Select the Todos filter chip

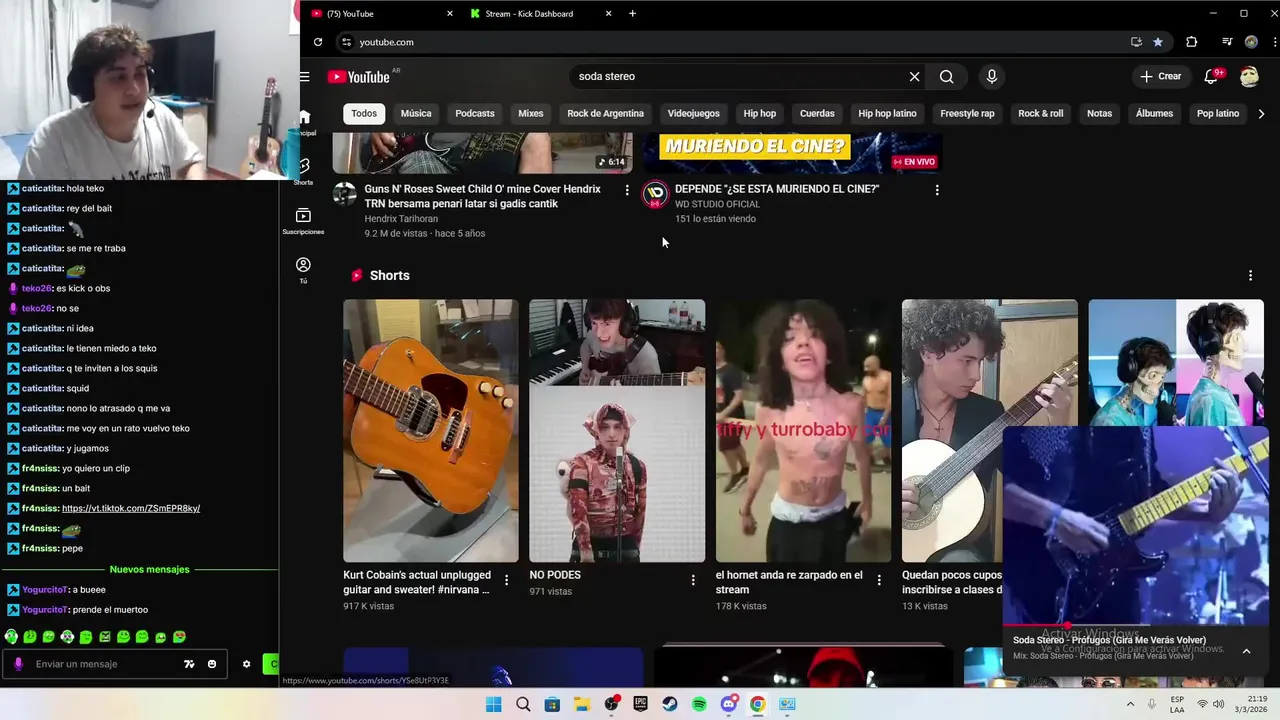[x=364, y=114]
